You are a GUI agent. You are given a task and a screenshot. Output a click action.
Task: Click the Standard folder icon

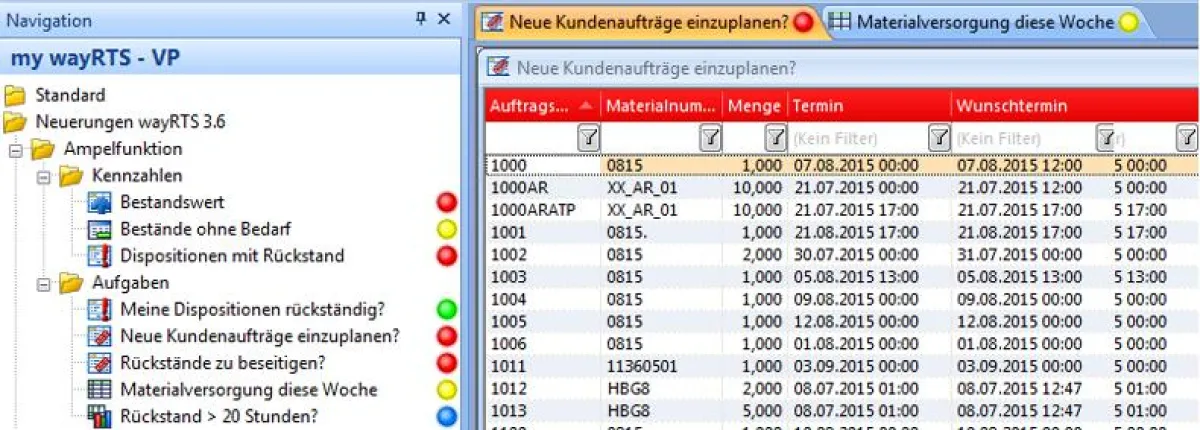pos(15,96)
